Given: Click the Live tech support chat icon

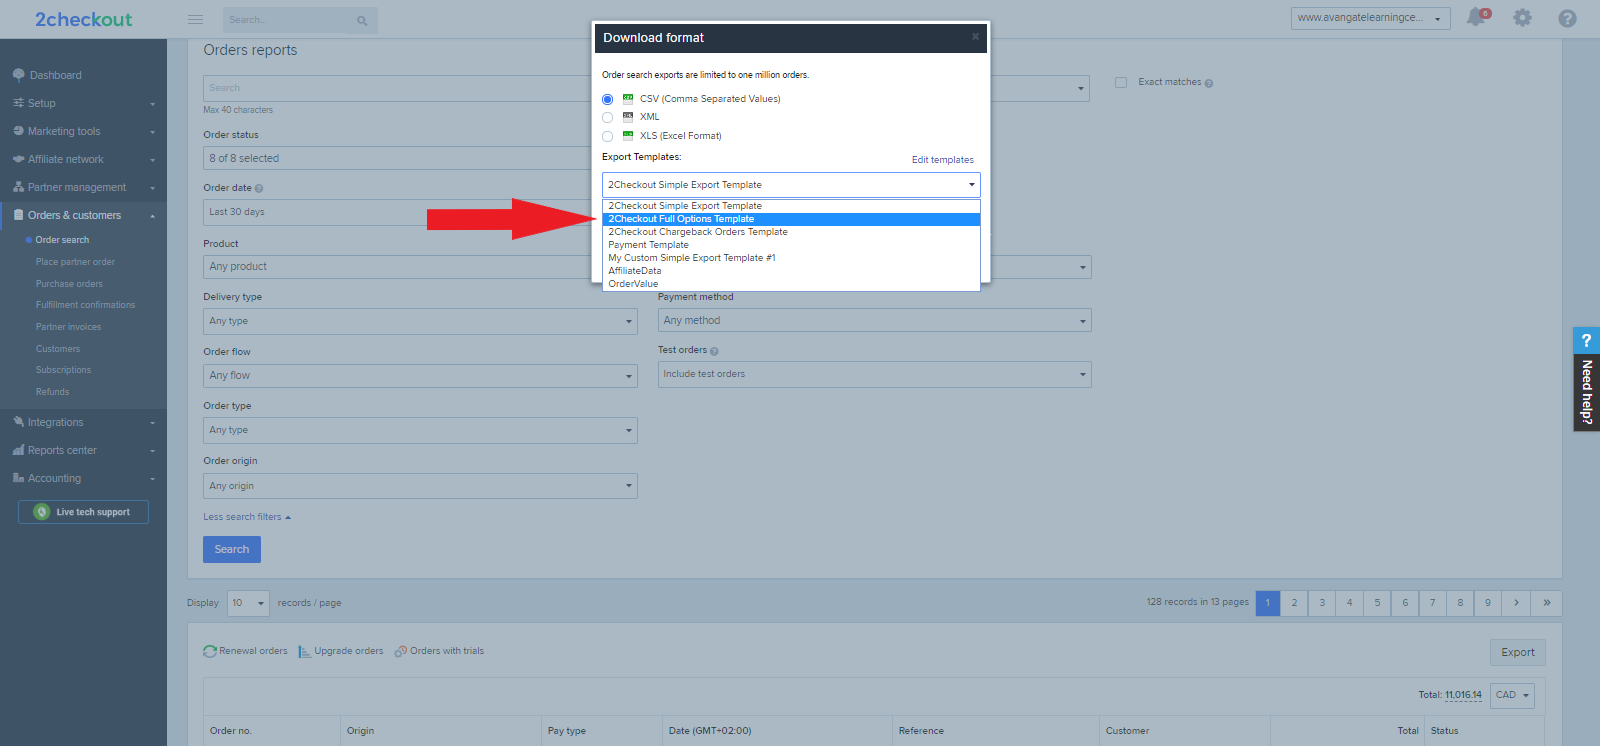Looking at the screenshot, I should pyautogui.click(x=42, y=512).
